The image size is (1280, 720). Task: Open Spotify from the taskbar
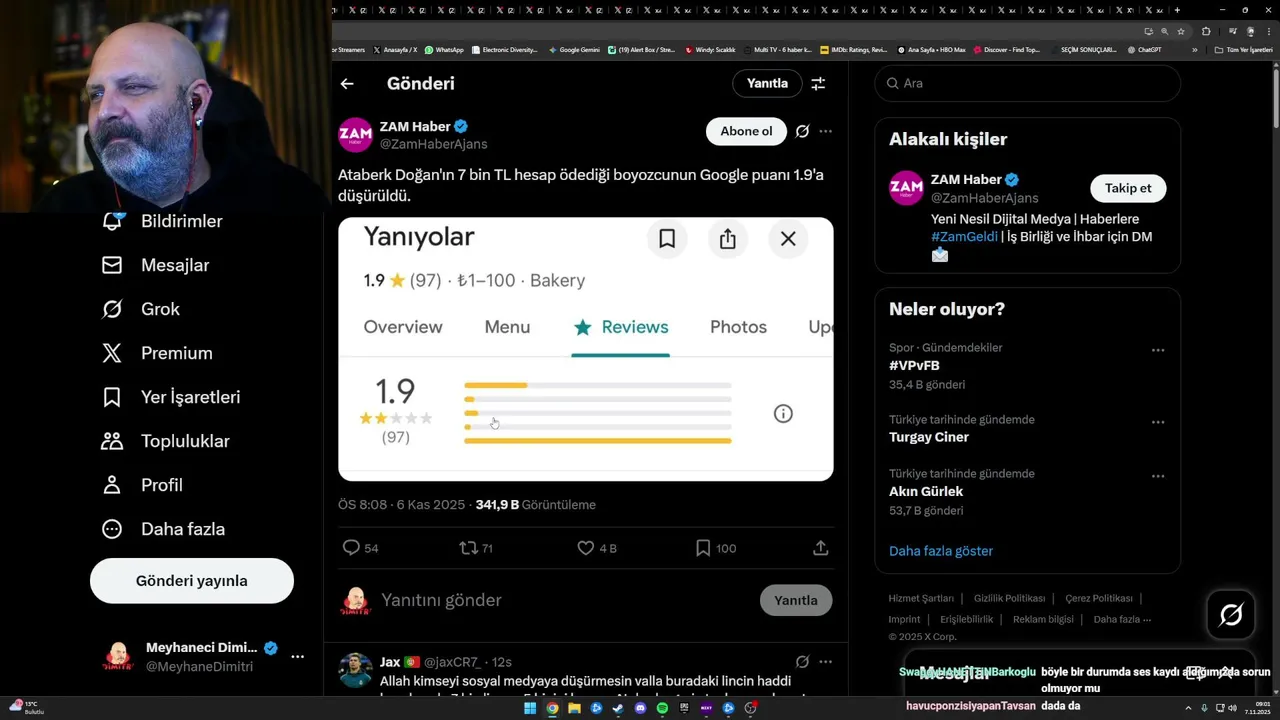[x=663, y=708]
